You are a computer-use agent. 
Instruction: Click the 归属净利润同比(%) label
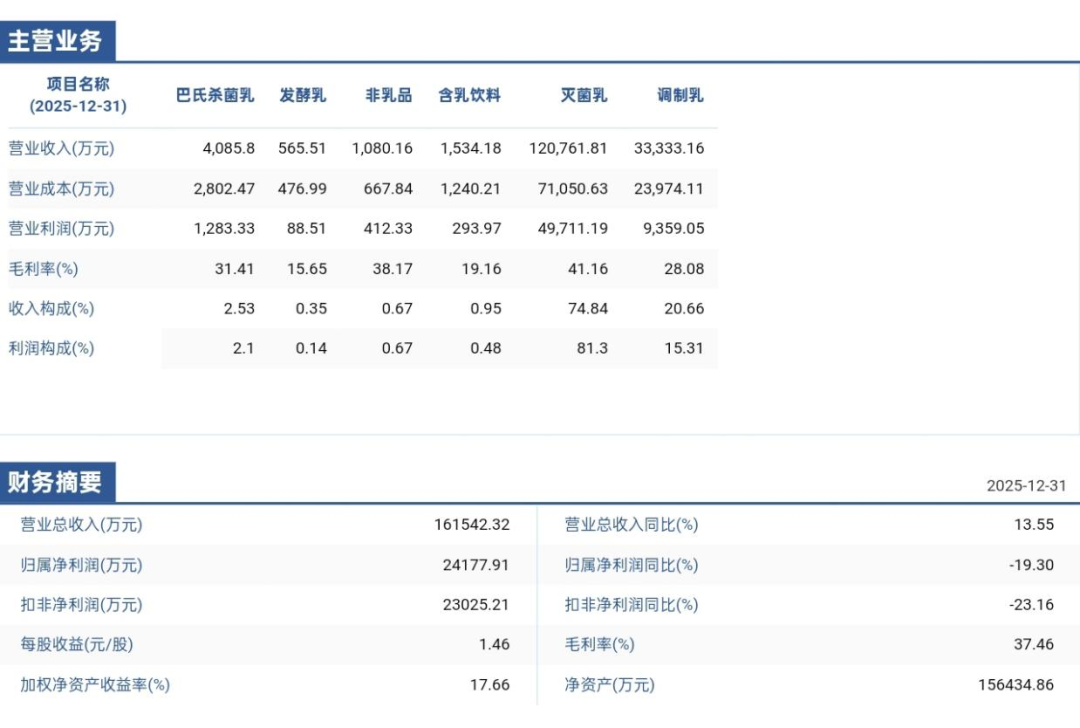click(632, 565)
